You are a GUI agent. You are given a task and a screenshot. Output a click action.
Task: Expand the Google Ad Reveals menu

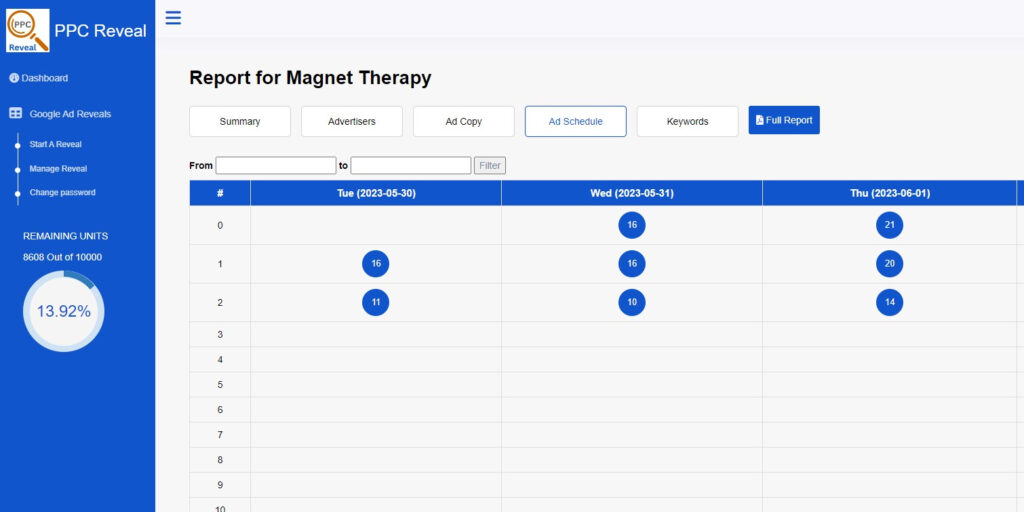(x=70, y=114)
